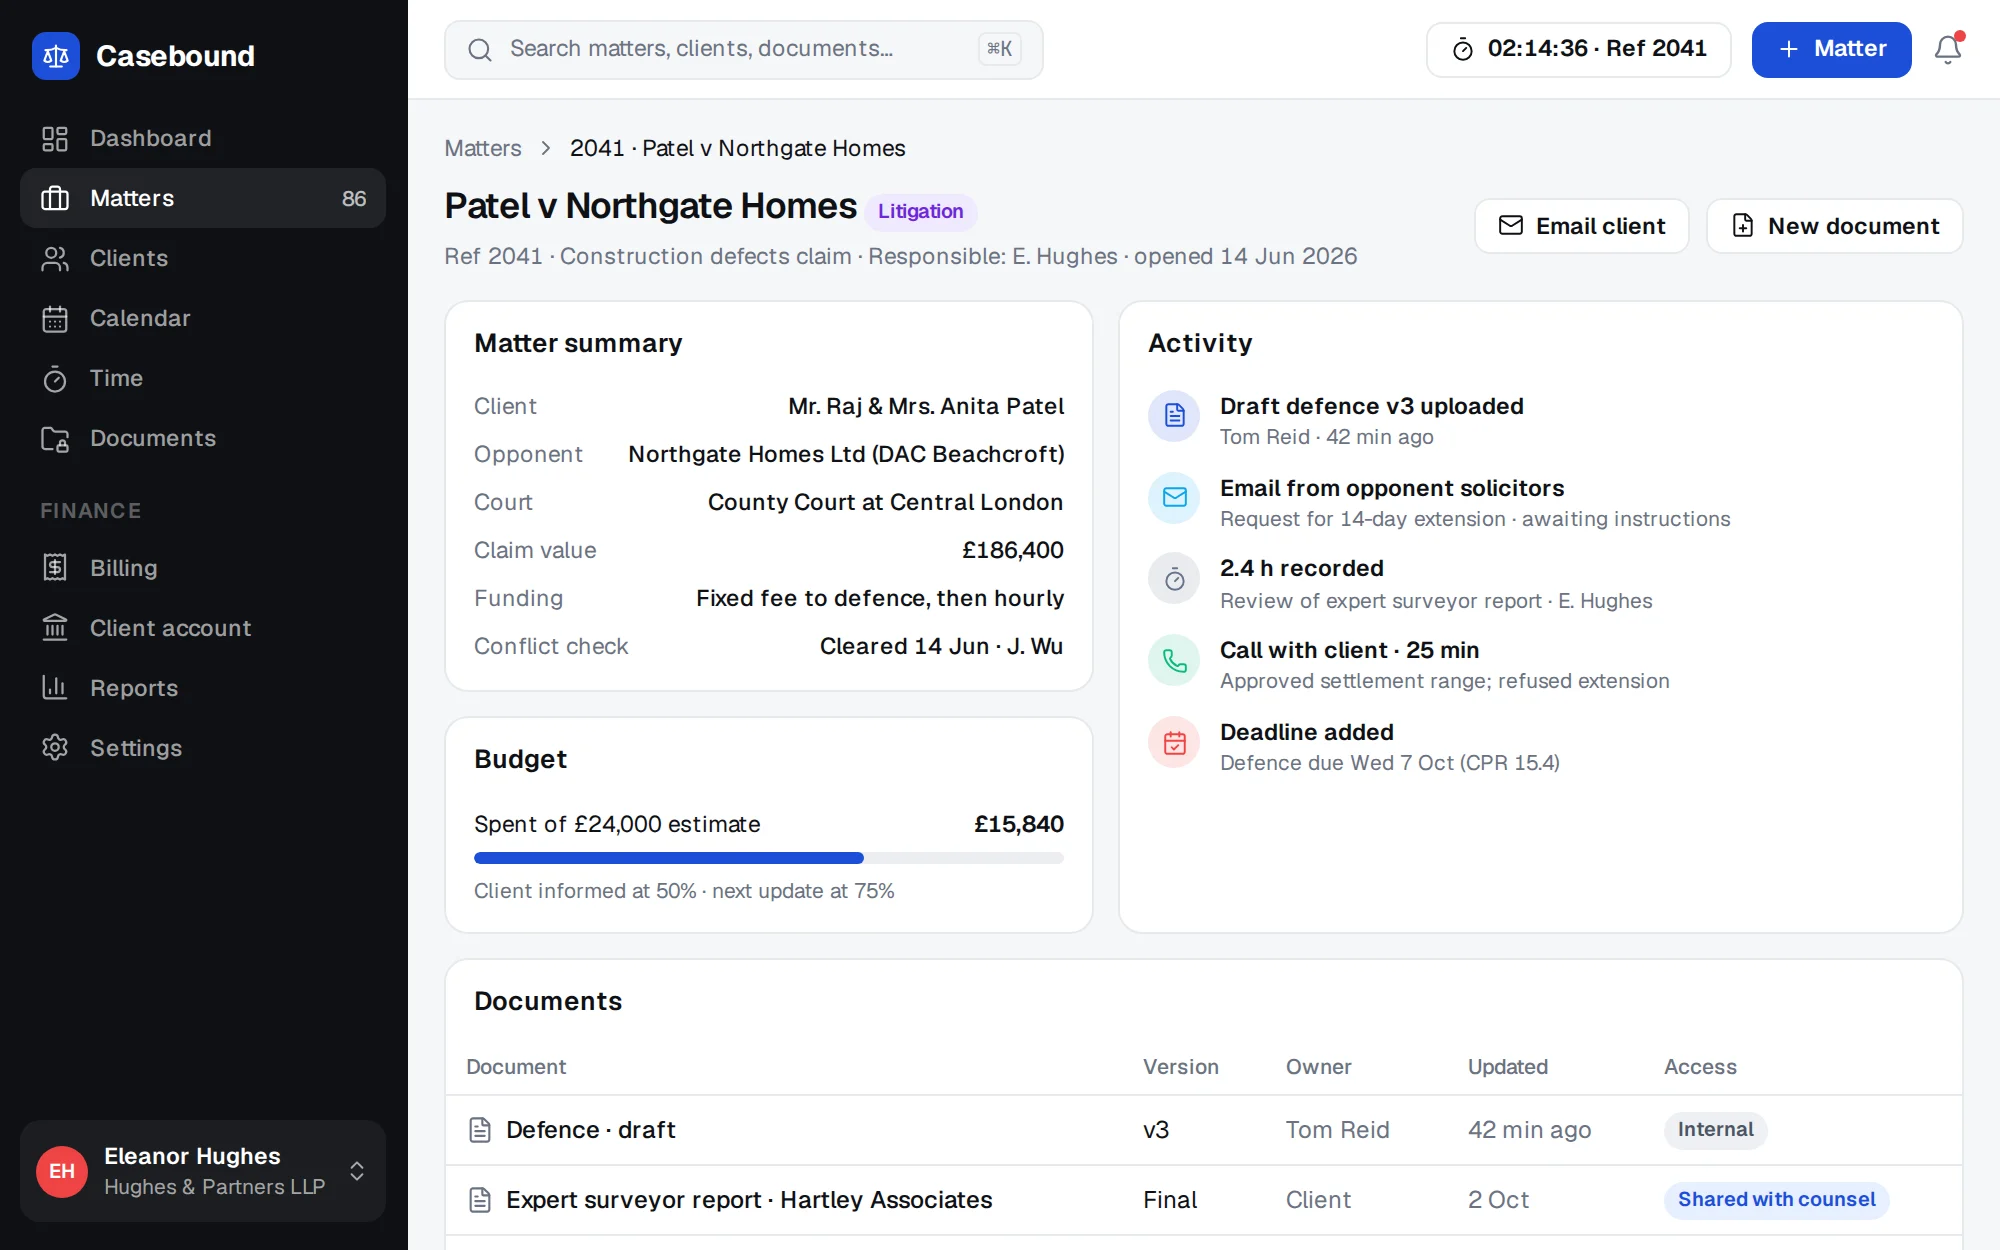Click the Settings gear icon

tap(55, 748)
